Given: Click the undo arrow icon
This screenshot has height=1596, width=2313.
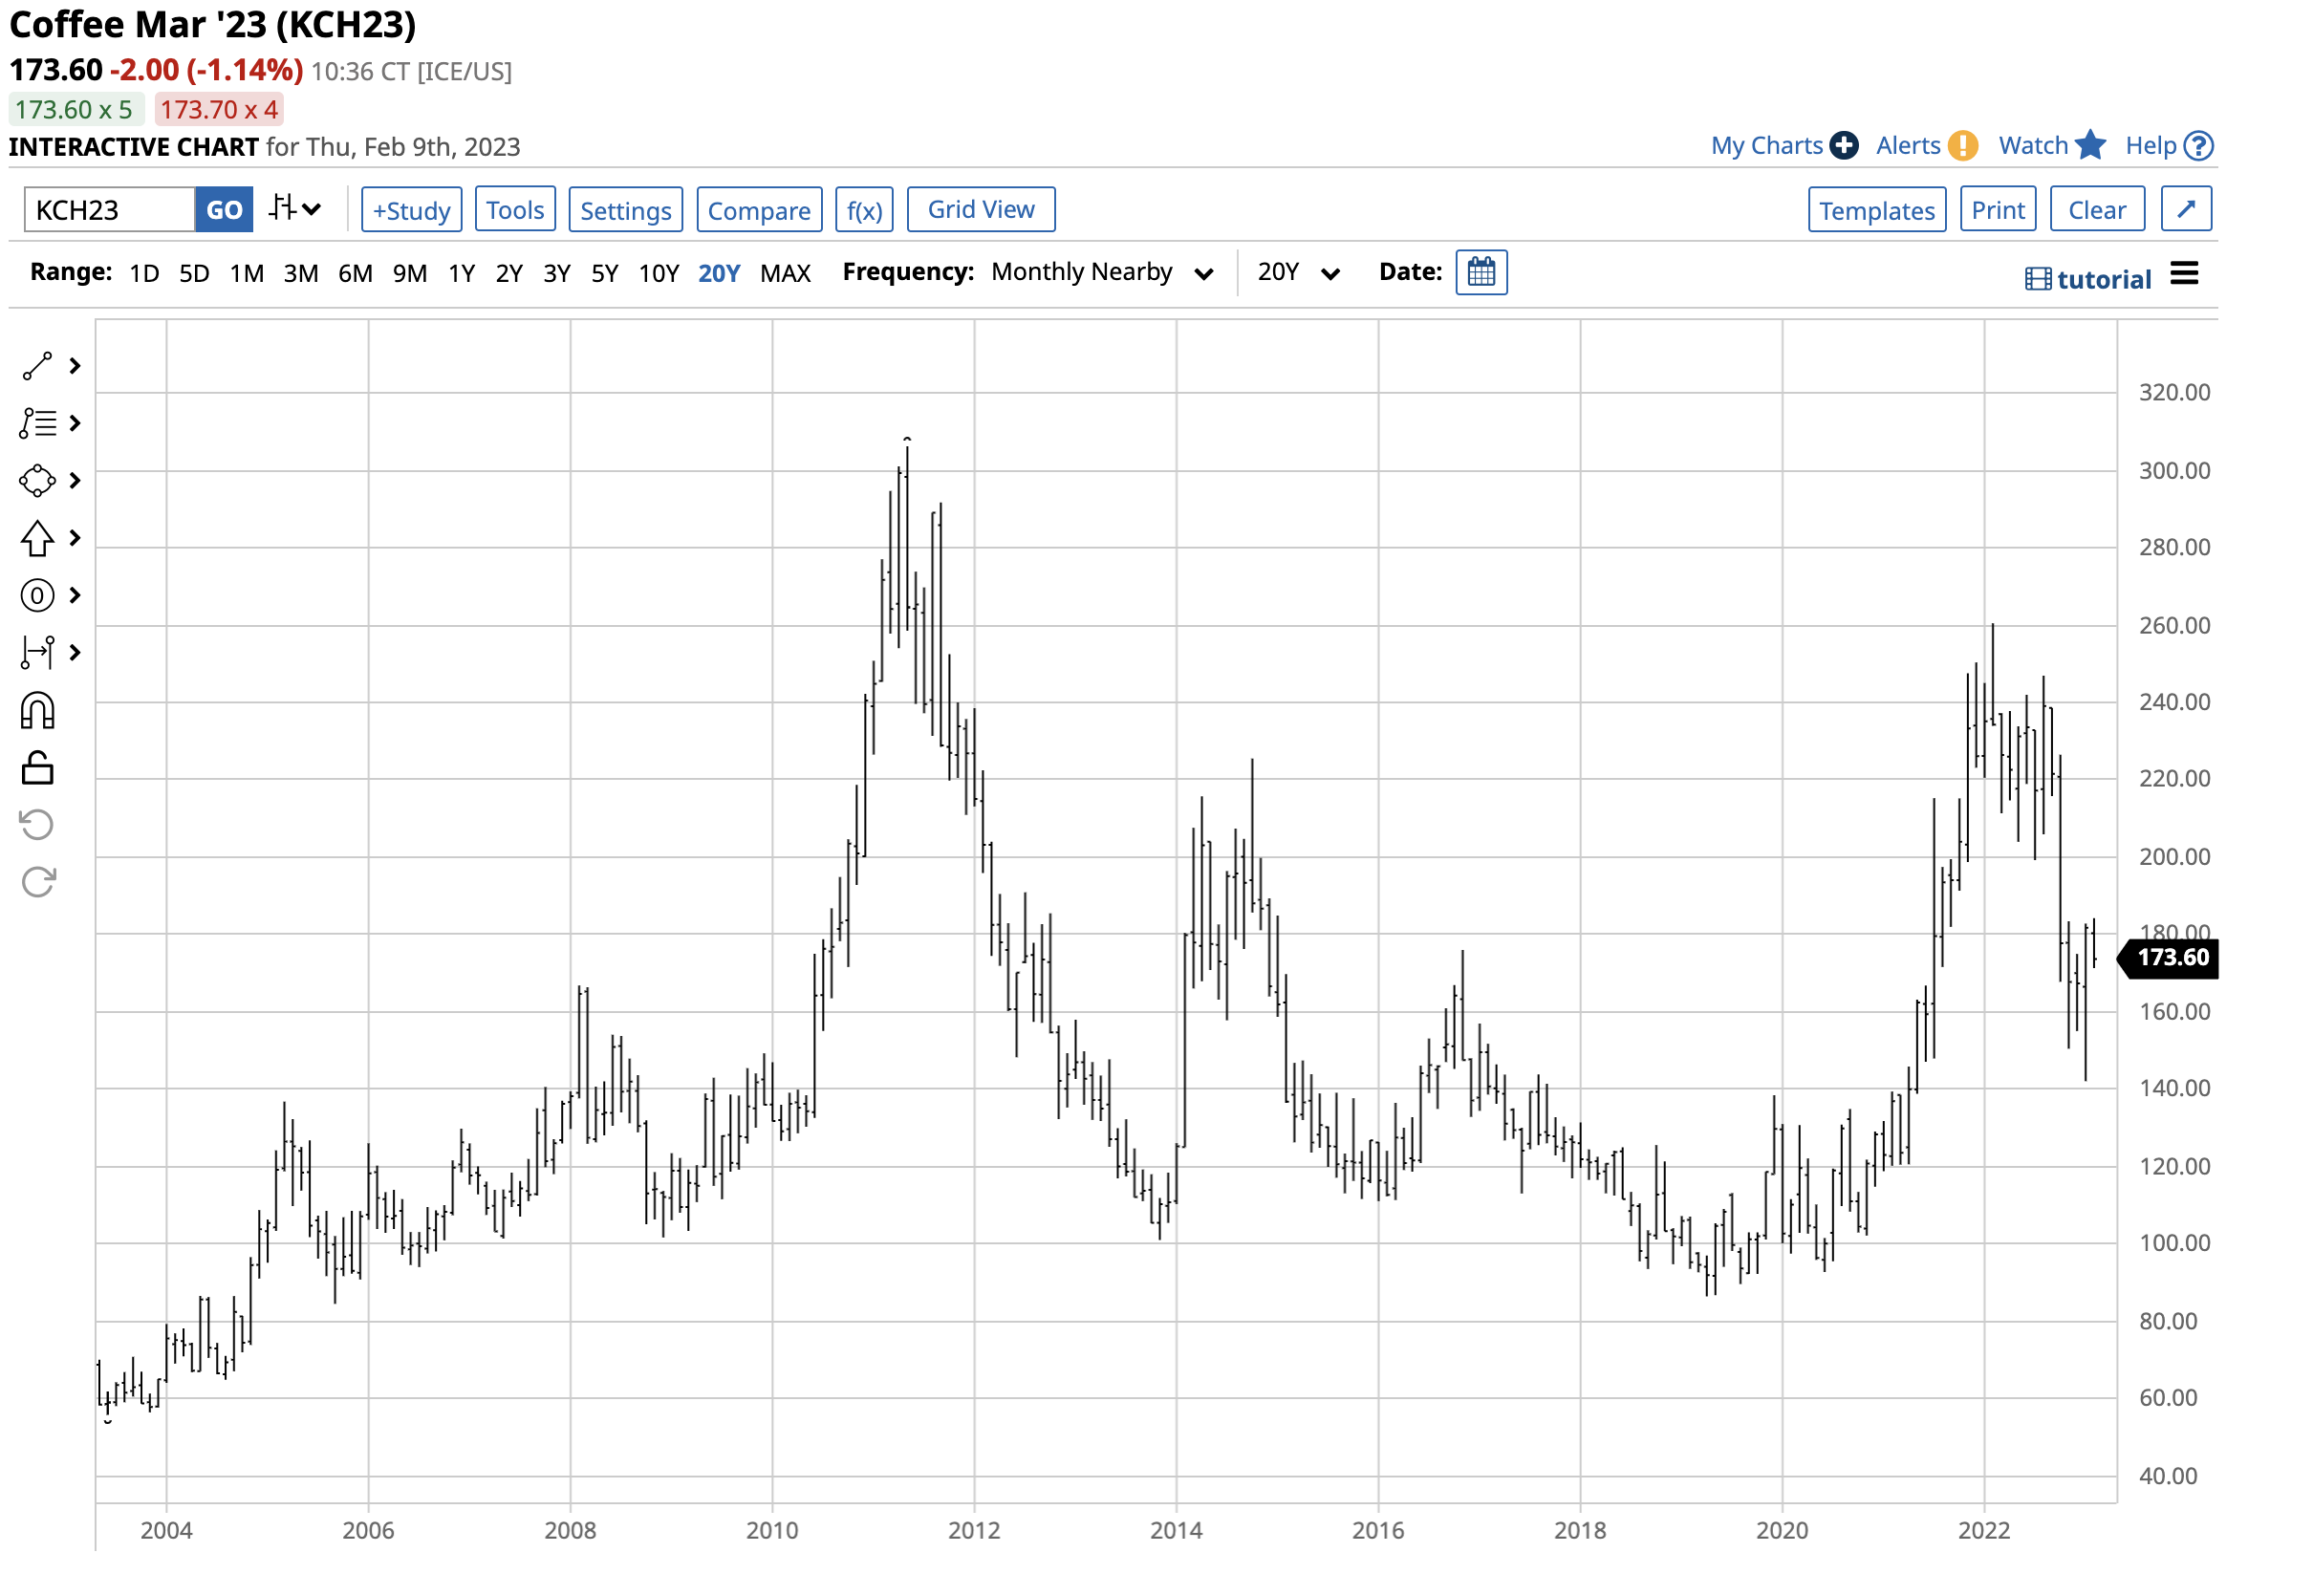Looking at the screenshot, I should point(37,826).
